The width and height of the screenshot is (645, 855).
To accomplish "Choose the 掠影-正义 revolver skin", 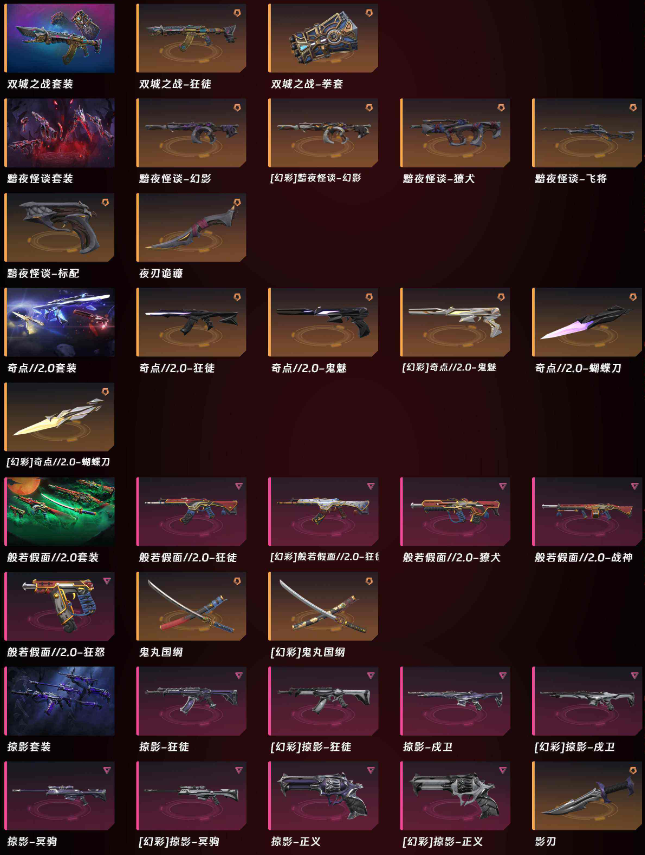I will [x=323, y=796].
